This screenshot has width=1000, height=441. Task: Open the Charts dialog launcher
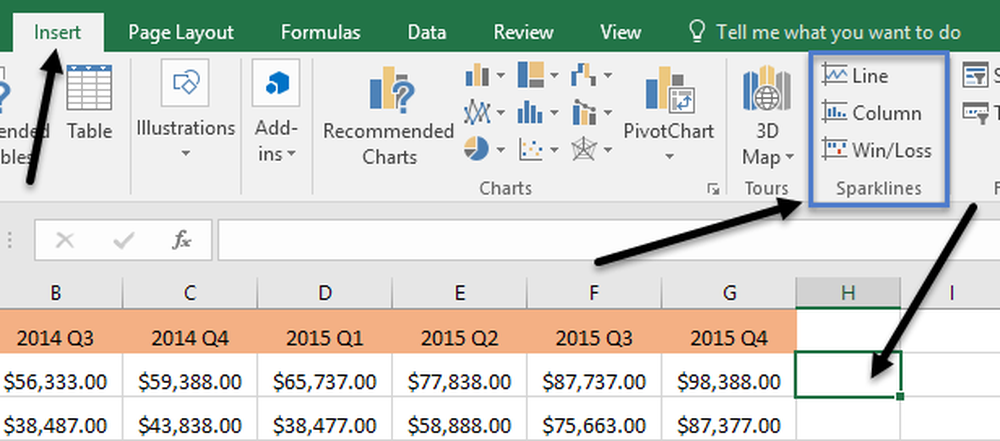tap(713, 189)
